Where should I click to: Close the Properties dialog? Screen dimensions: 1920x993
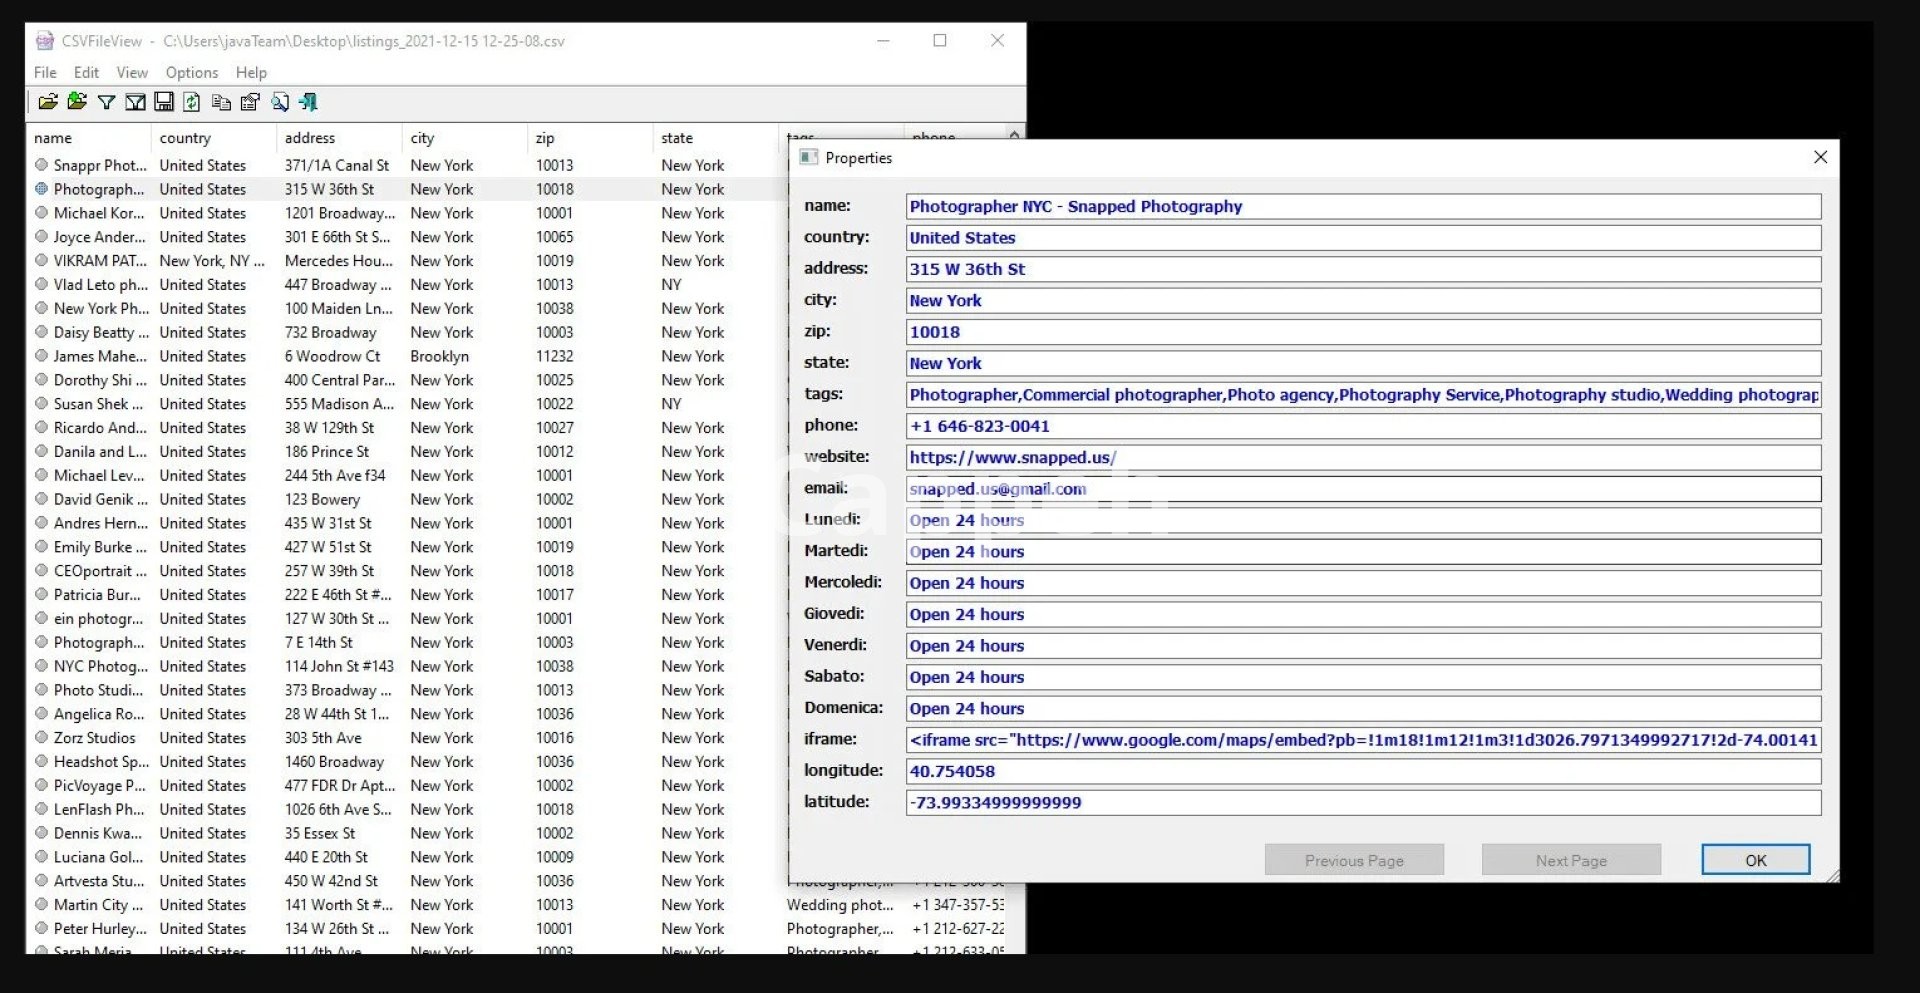pos(1820,157)
